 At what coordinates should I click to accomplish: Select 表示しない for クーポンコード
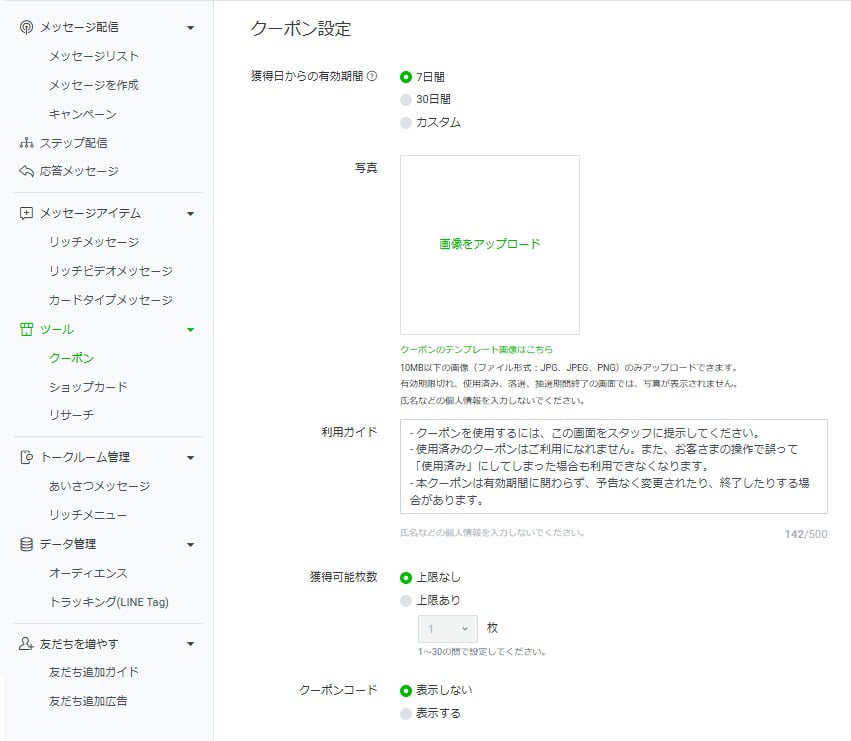click(x=405, y=691)
